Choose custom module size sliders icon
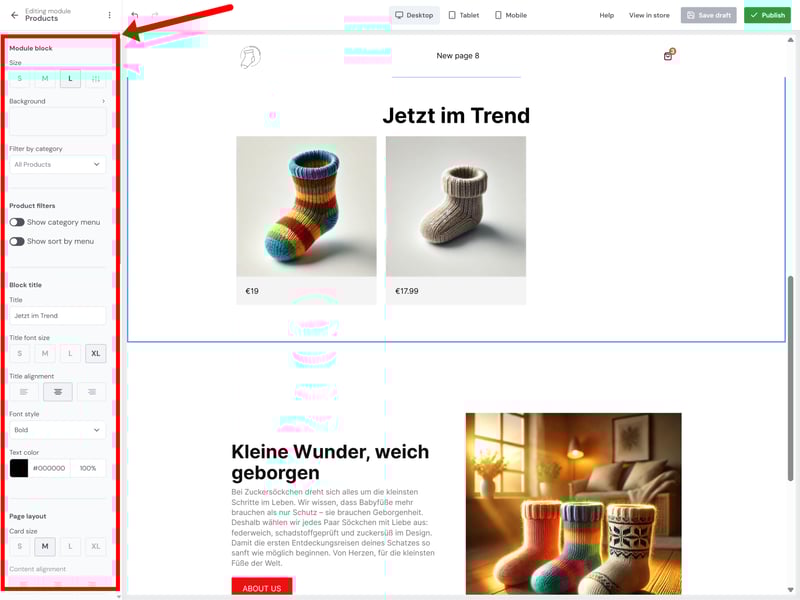Screen dimensions: 800x600 [96, 79]
